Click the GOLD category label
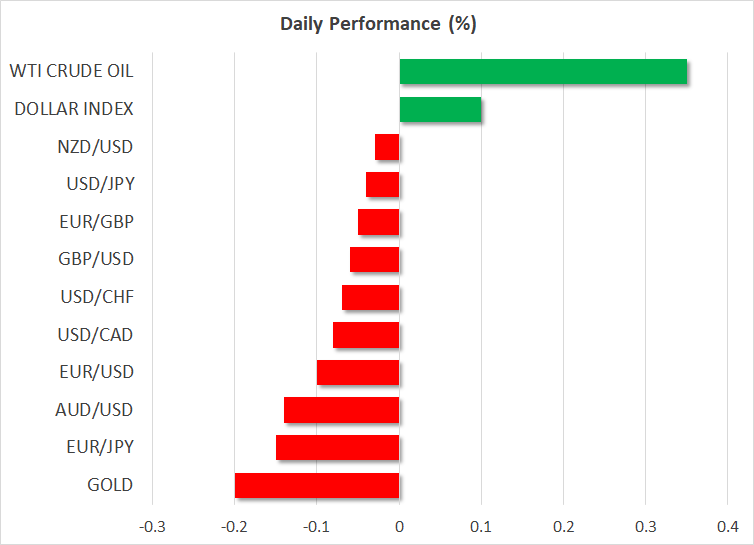Screen dimensions: 754x545 (x=109, y=485)
